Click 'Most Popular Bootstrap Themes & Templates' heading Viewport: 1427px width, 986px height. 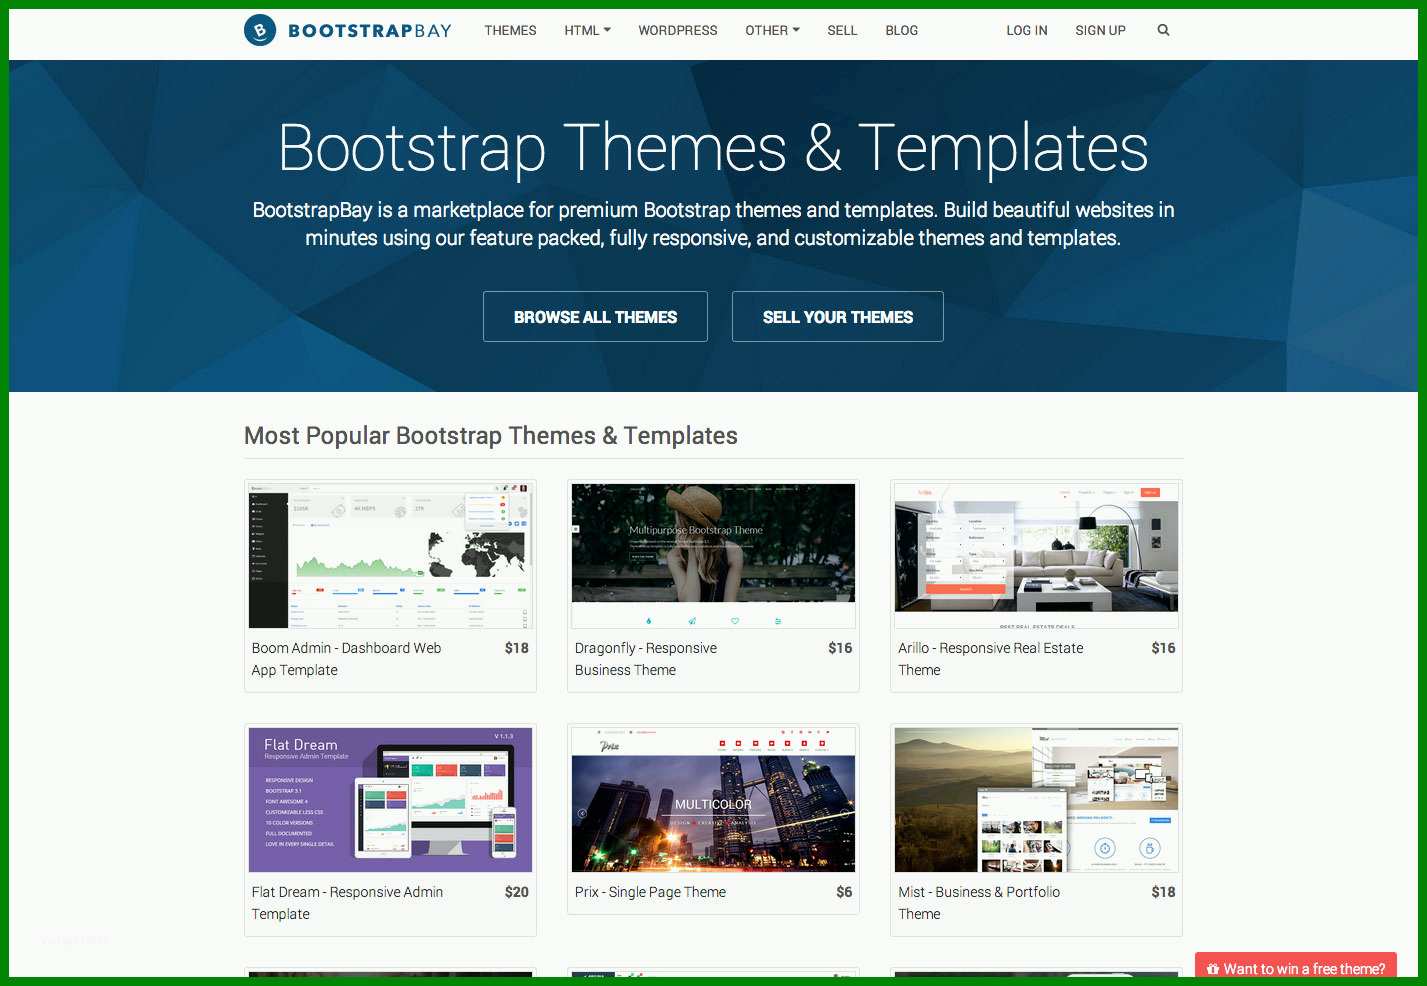click(x=491, y=436)
